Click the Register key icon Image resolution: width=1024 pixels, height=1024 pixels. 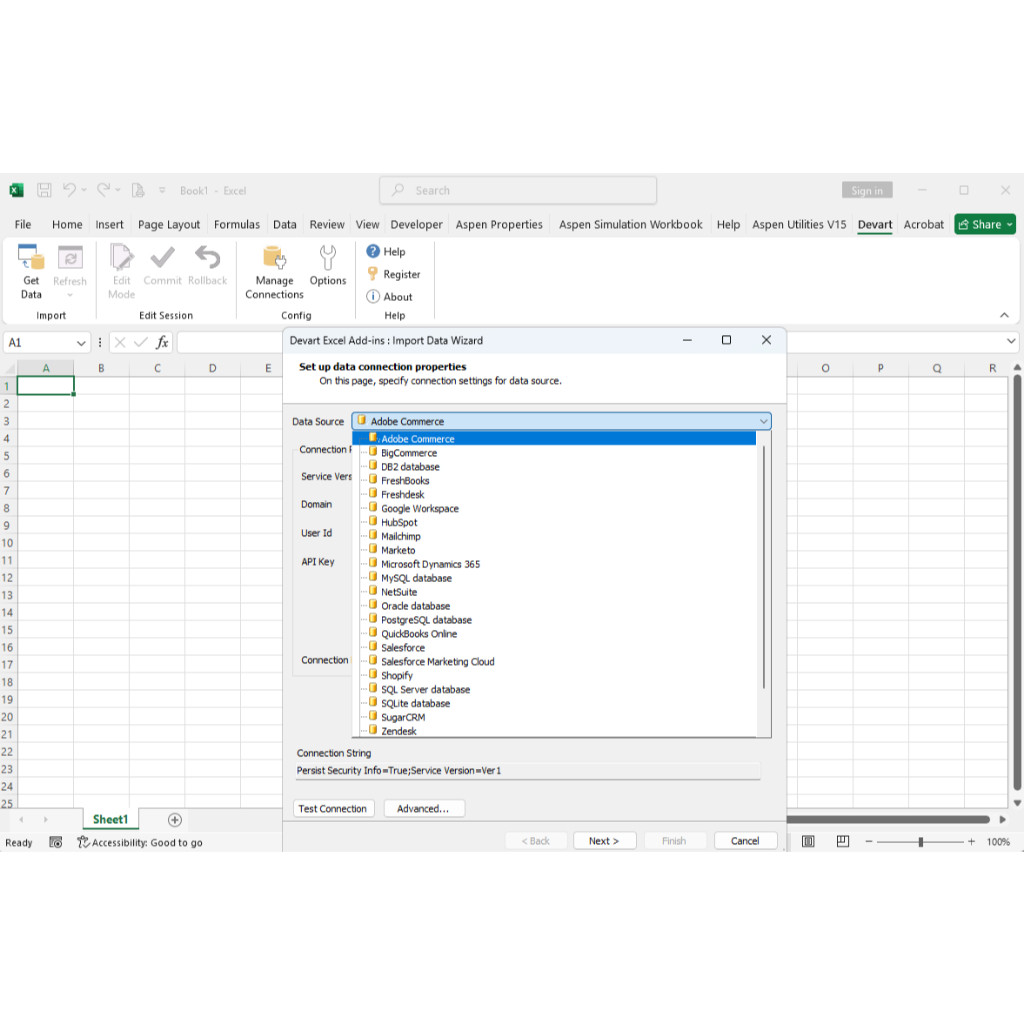373,274
